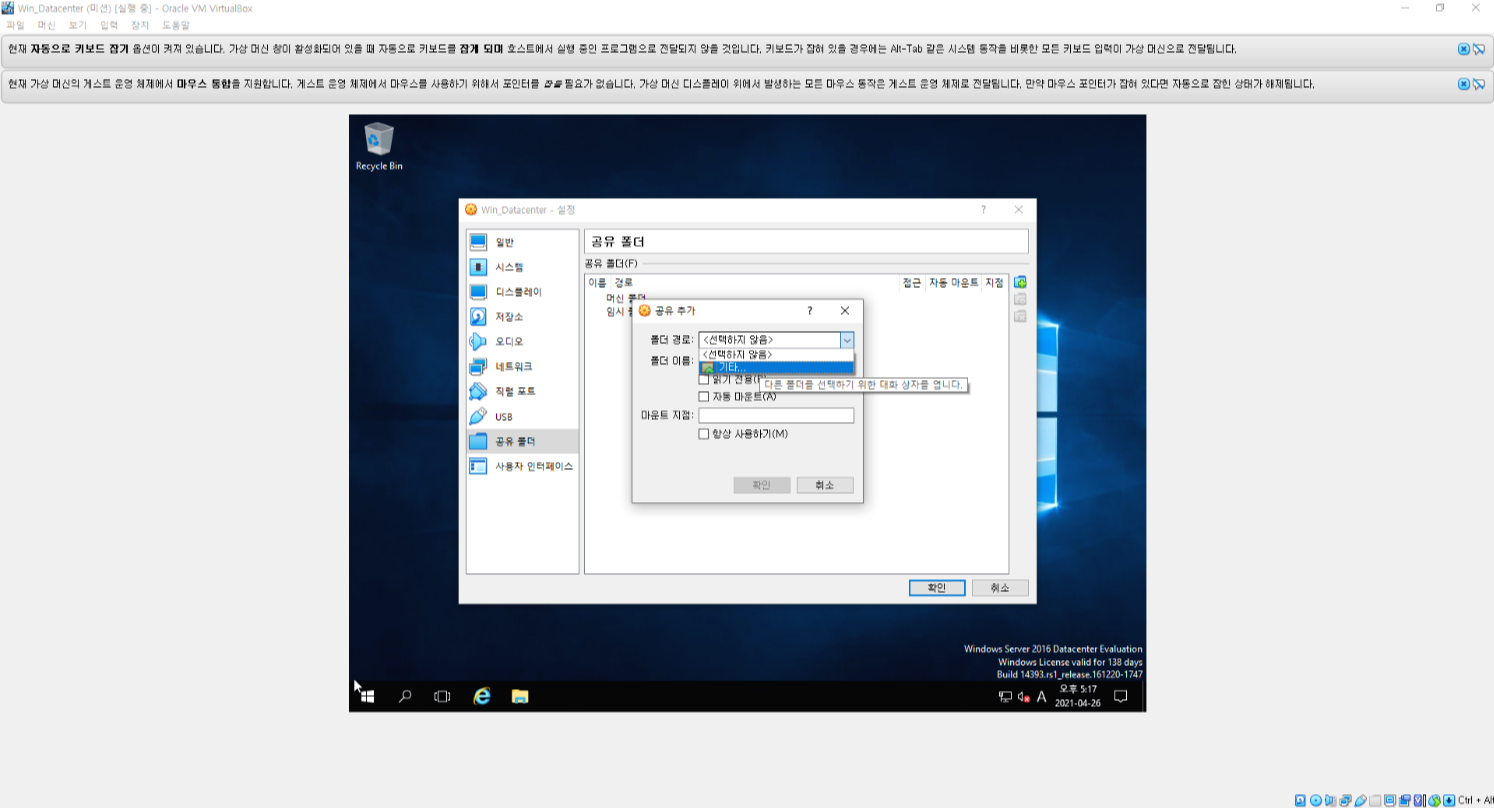Image resolution: width=1494 pixels, height=808 pixels.
Task: Click 취소 in the 공유 추가 dialog
Action: pos(824,485)
